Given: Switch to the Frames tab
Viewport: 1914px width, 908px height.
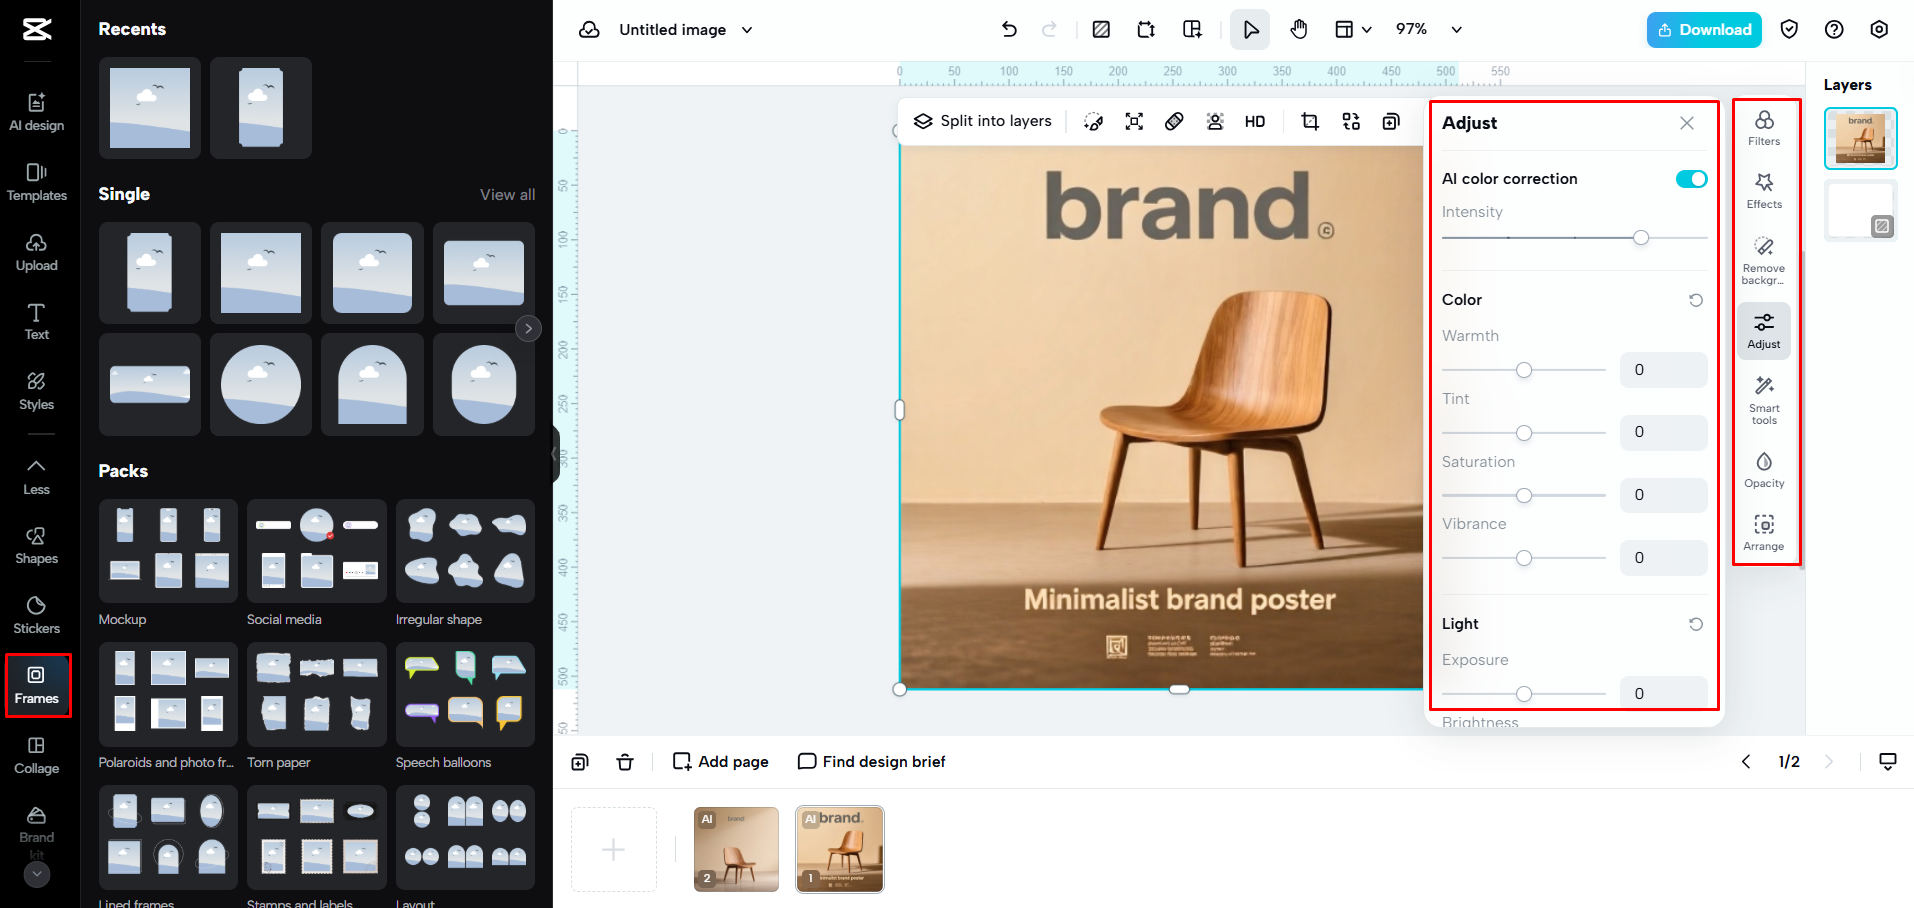Looking at the screenshot, I should tap(37, 686).
